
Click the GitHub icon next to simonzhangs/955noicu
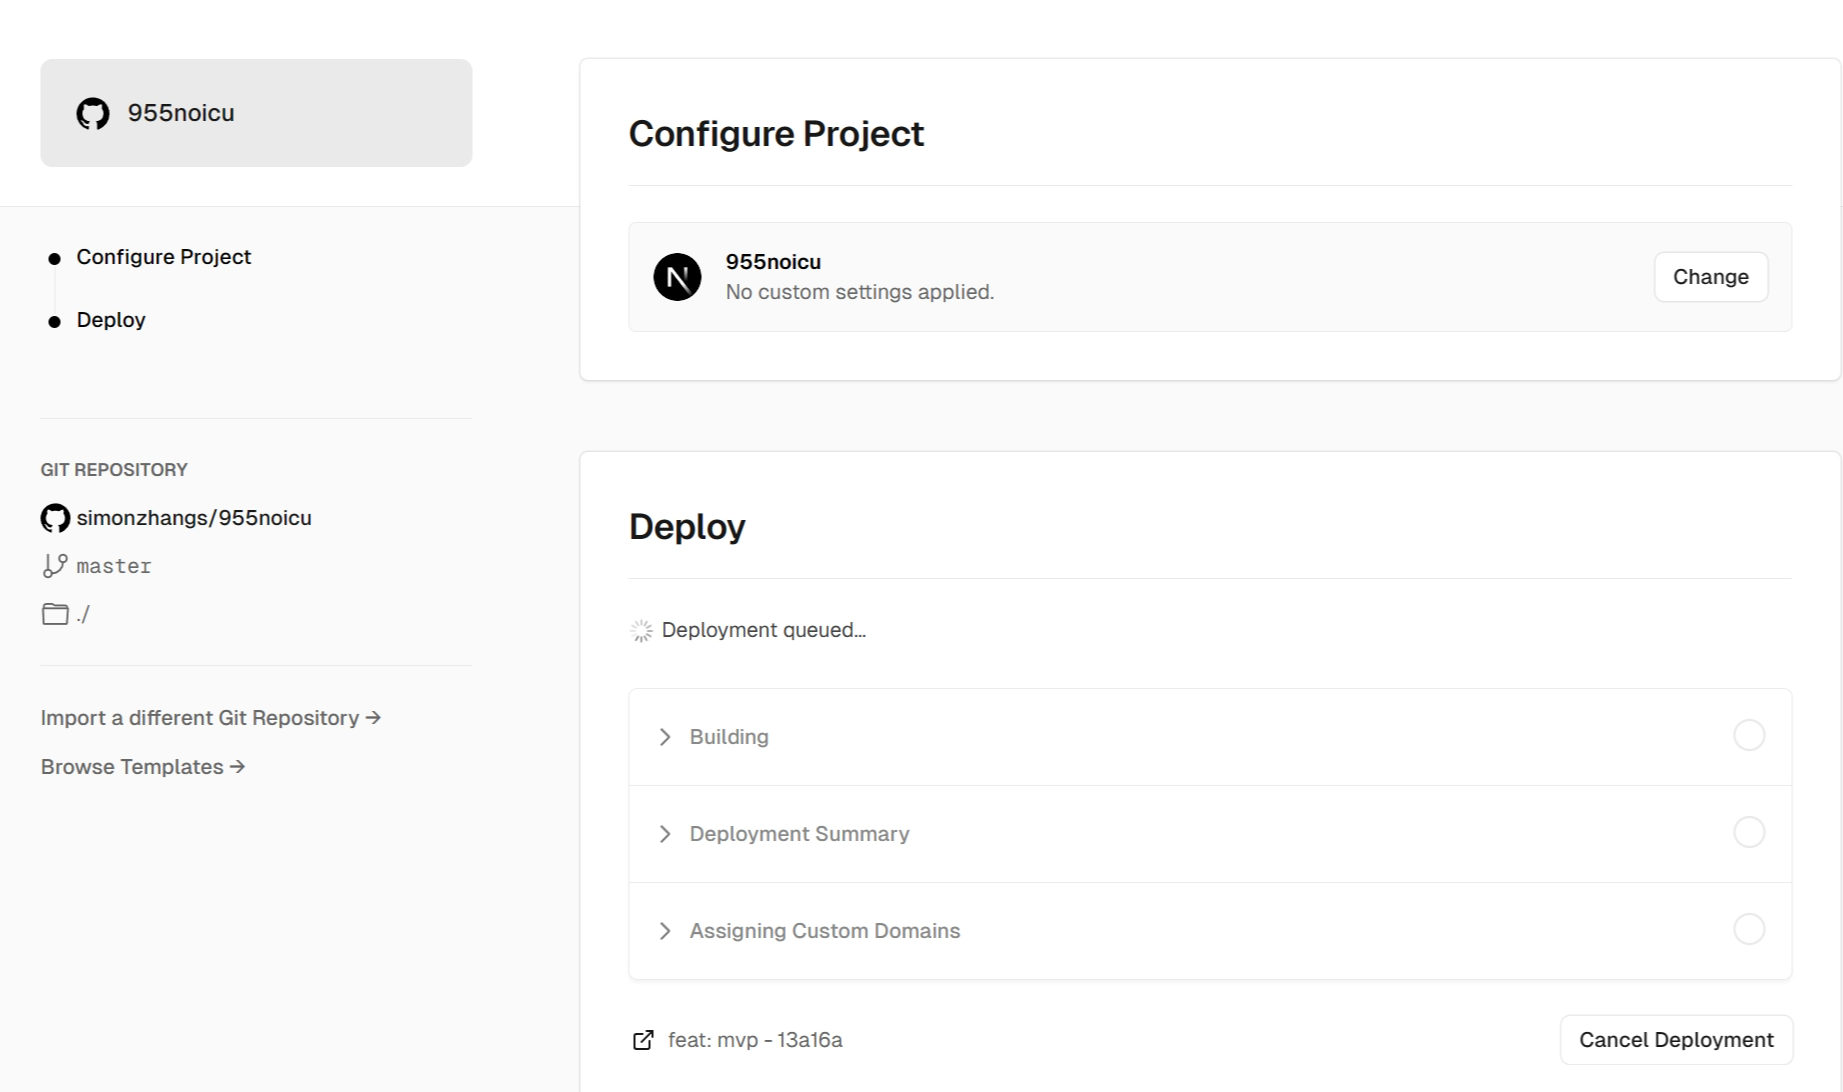click(x=55, y=518)
